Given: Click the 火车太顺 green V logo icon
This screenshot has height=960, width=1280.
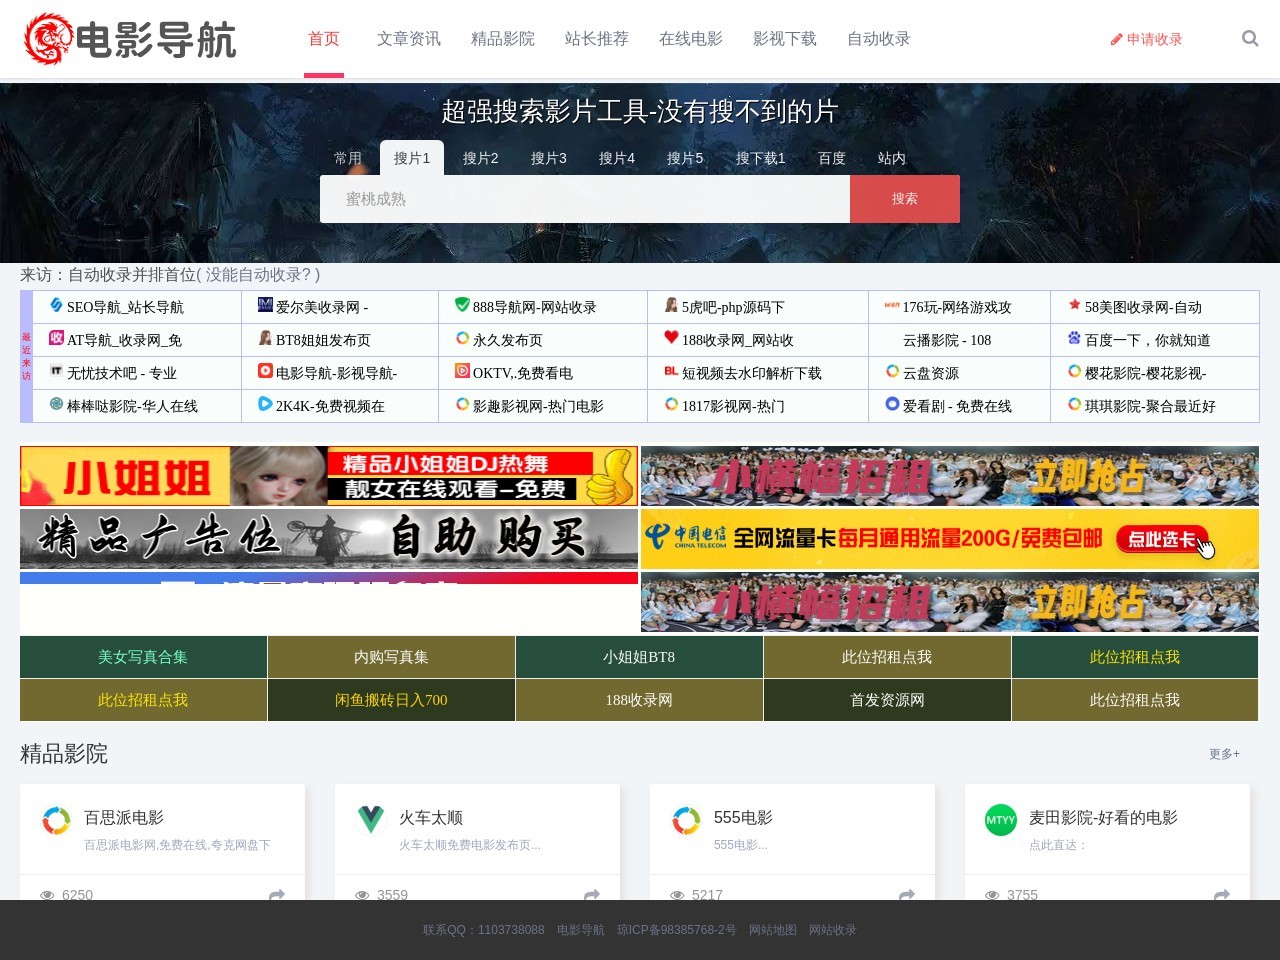Looking at the screenshot, I should 371,820.
